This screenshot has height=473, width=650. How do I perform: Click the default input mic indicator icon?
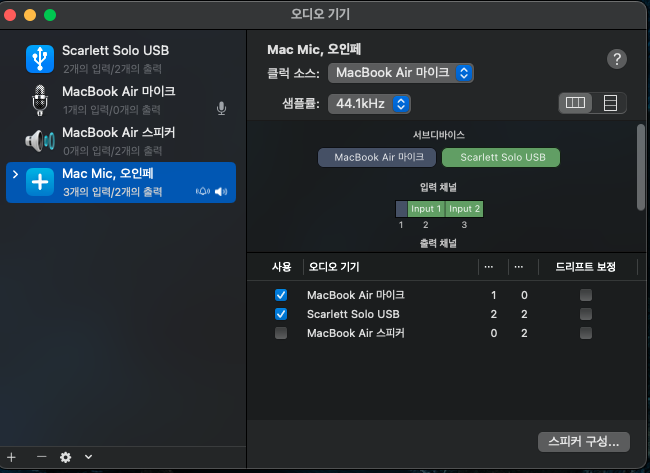tap(222, 109)
